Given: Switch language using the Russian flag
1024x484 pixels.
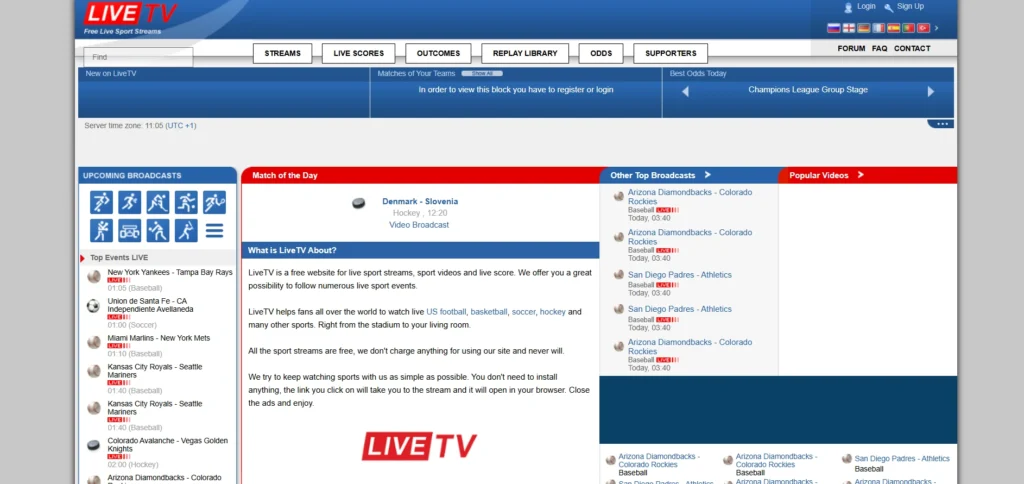Looking at the screenshot, I should pos(833,28).
